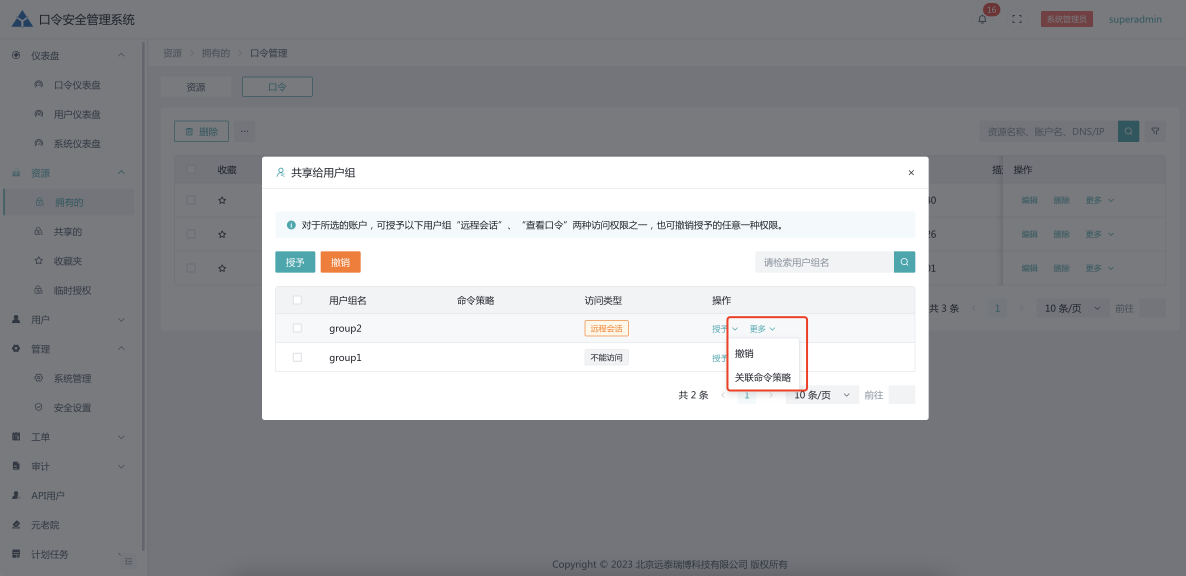
Task: Expand the 授予 dropdown for group2
Action: coord(725,328)
